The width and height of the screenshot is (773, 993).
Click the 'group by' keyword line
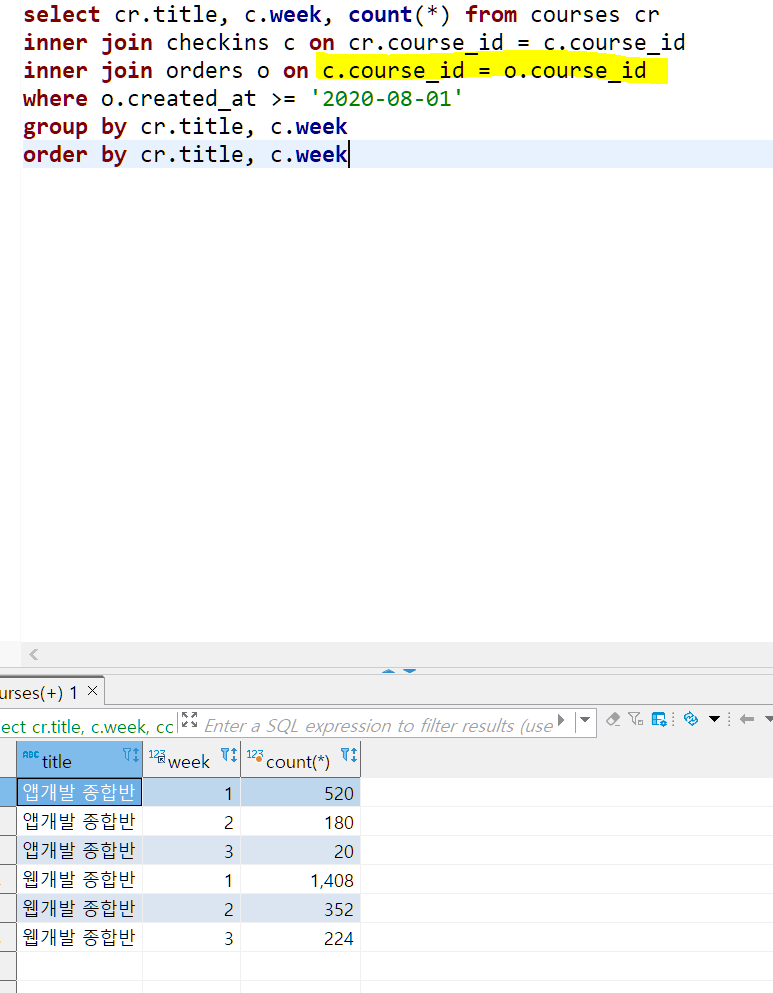[75, 127]
